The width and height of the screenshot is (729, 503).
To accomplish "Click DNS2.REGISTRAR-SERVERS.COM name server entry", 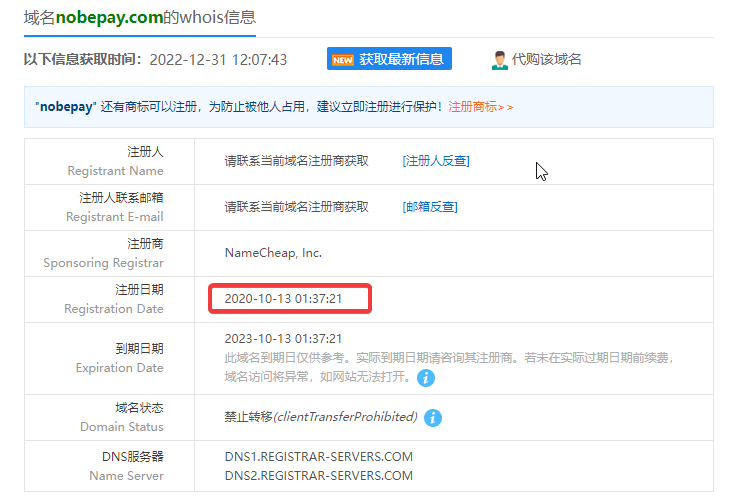I will coord(318,475).
